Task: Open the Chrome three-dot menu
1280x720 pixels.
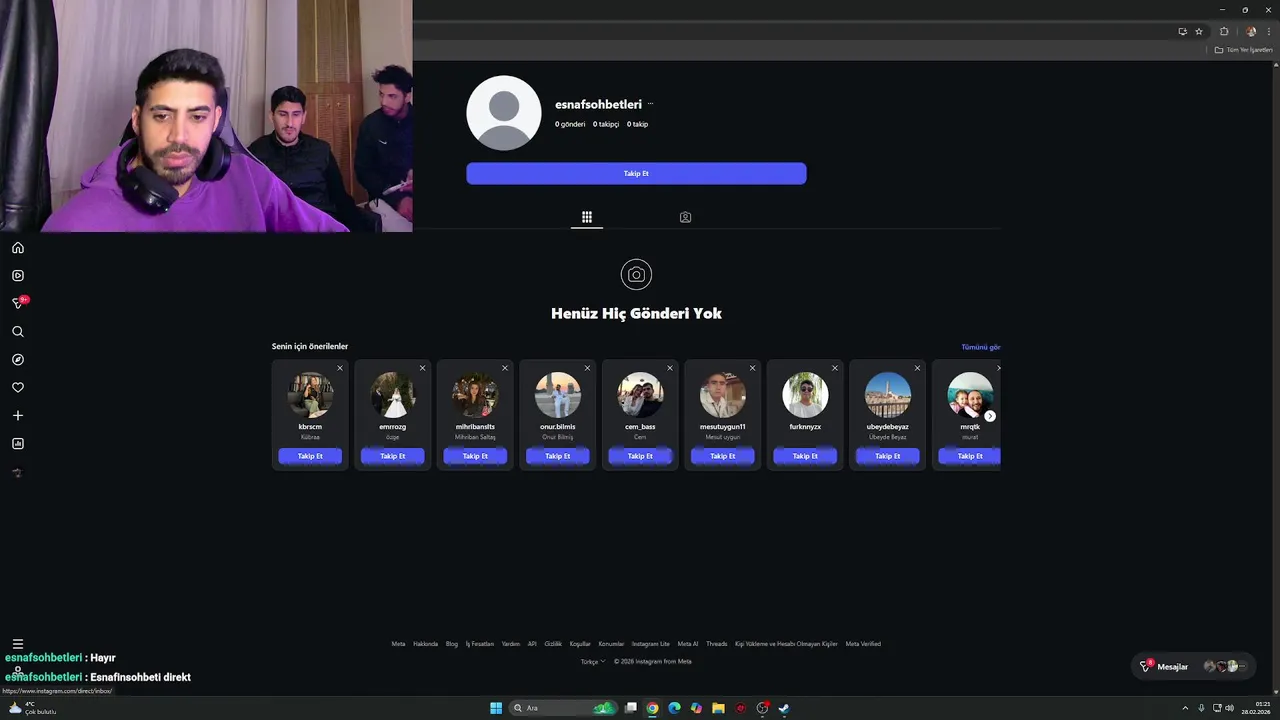Action: coord(1269,31)
